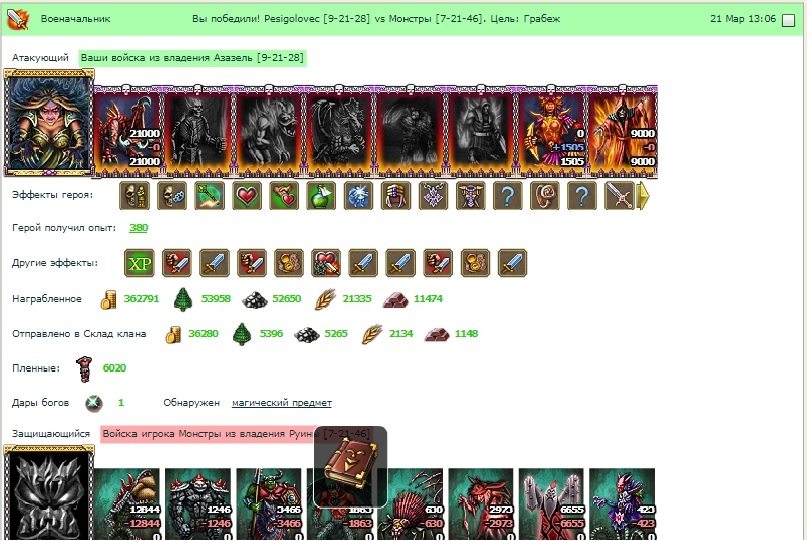Select the spiral shell hero effect icon
Screen dimensions: 812x541
click(545, 196)
